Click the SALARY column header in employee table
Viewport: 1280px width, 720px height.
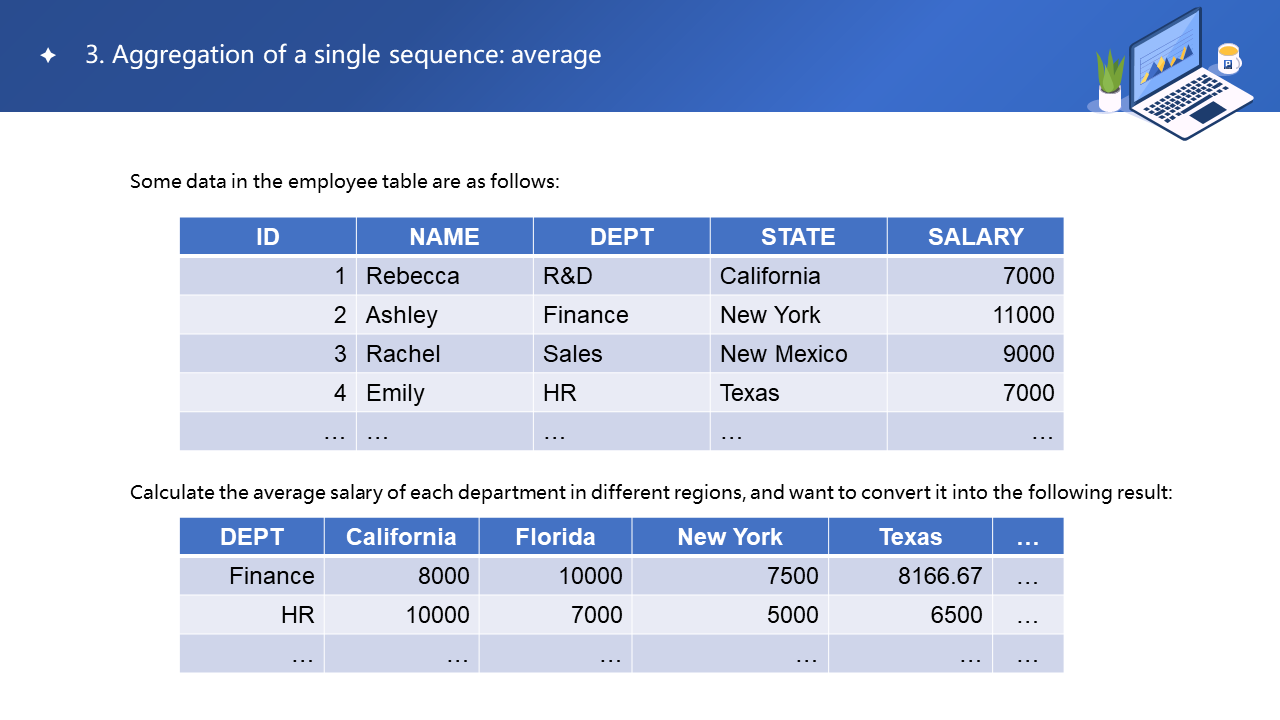(975, 237)
